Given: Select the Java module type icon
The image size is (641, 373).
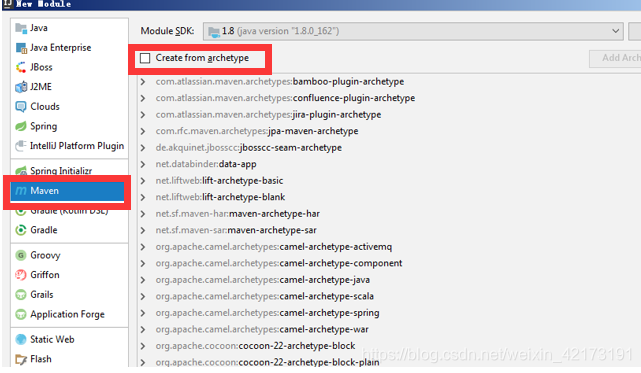Looking at the screenshot, I should click(21, 28).
